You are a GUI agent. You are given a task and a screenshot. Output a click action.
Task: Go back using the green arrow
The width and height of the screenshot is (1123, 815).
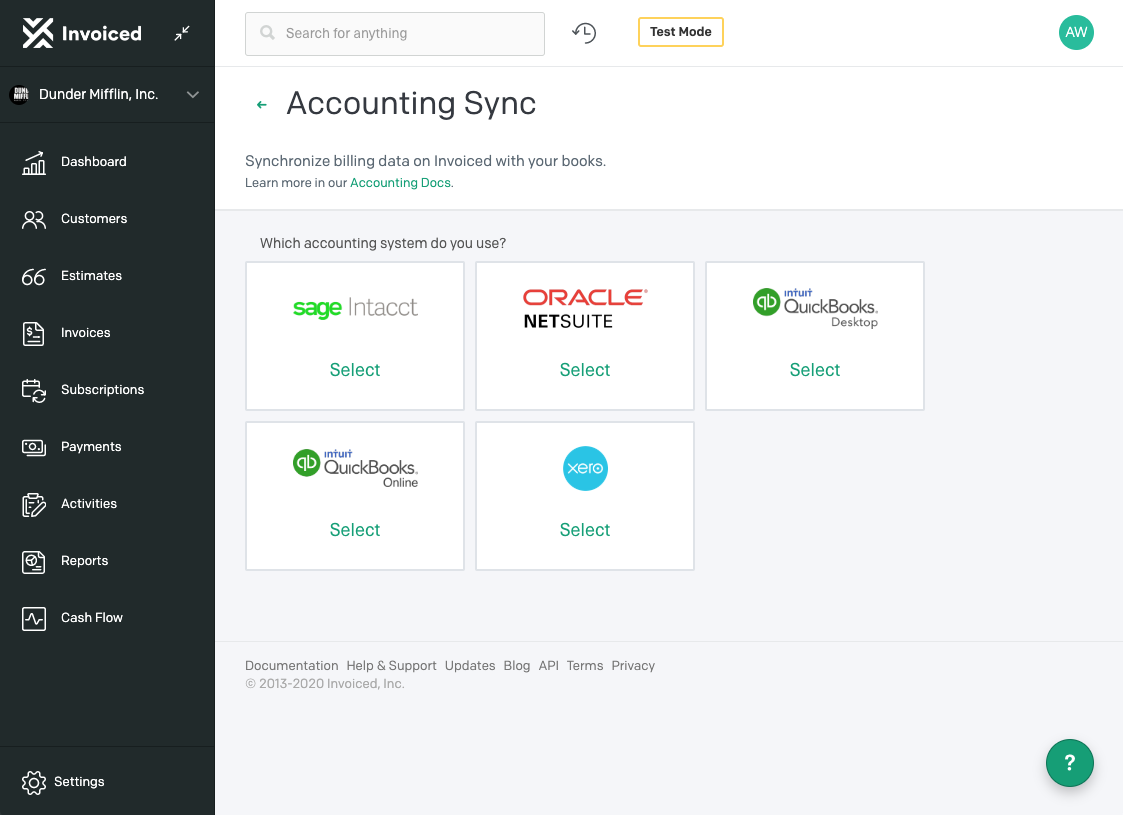[262, 105]
